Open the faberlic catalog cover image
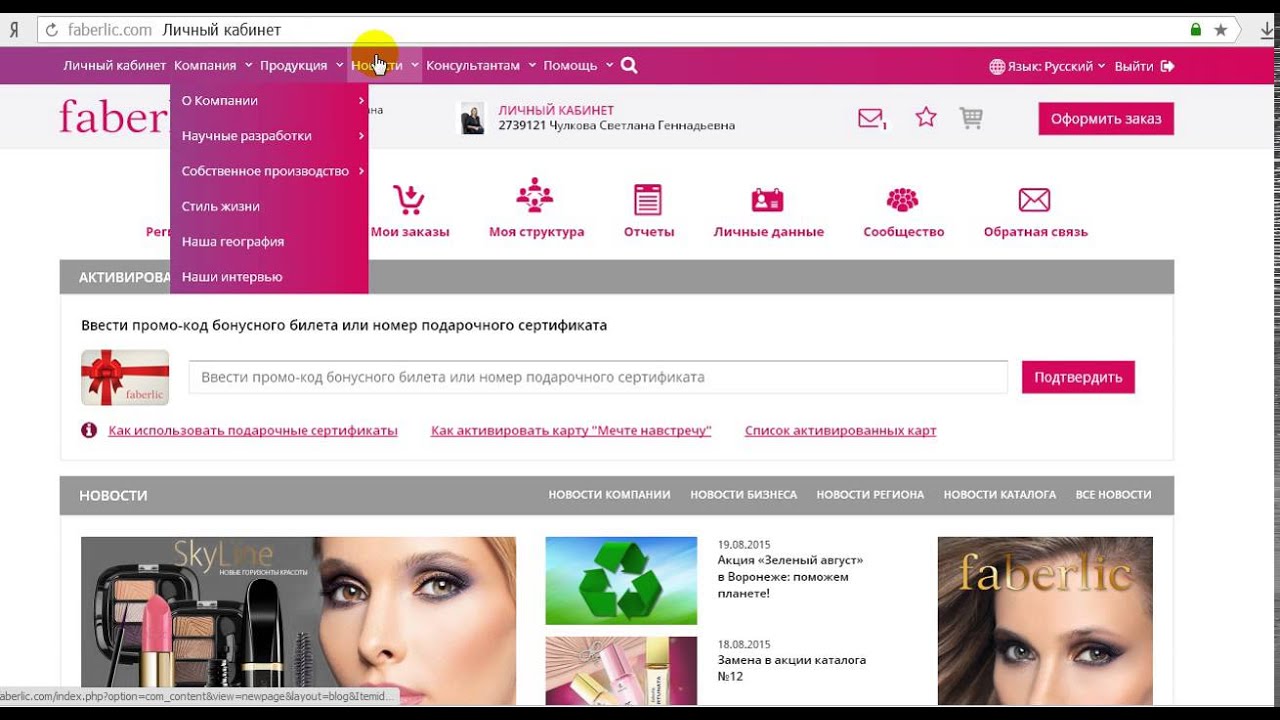This screenshot has height=720, width=1280. [1045, 621]
